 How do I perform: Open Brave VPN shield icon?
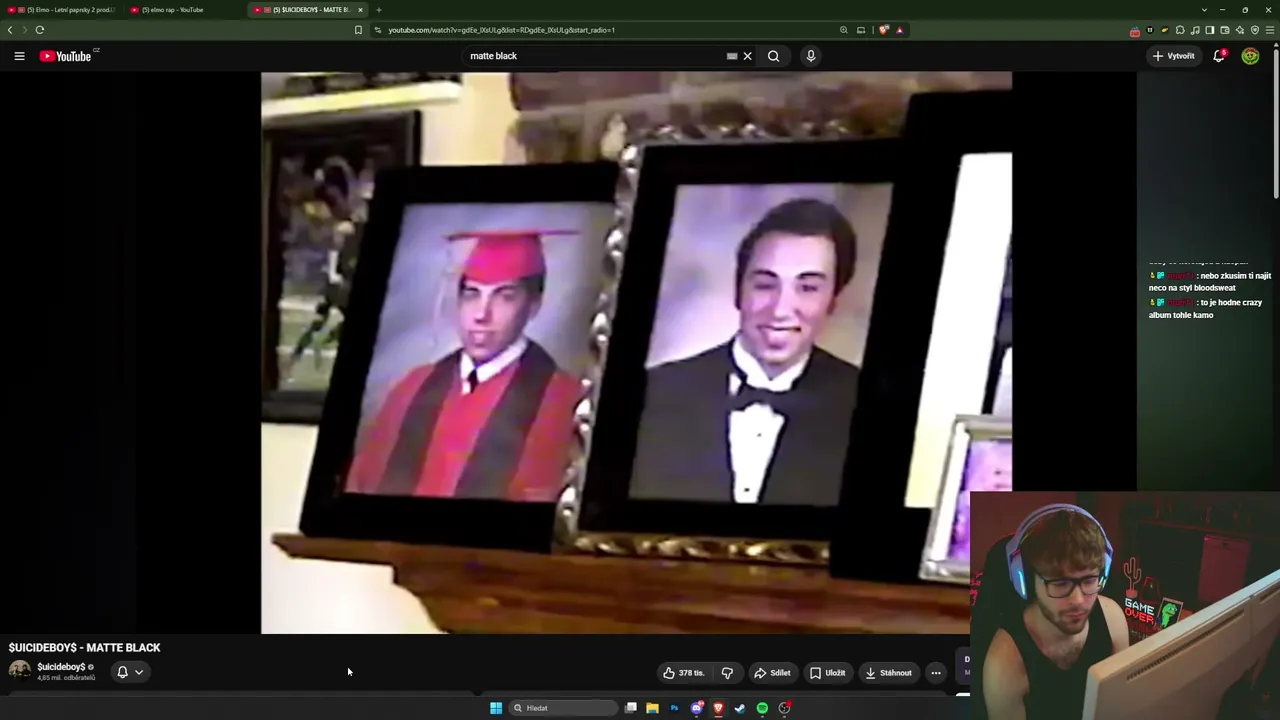coord(1255,30)
